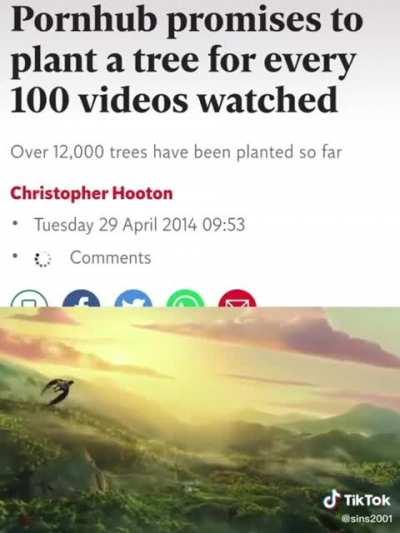Click the bookmark outline share icon
Screen dimensions: 400x533
(x=30, y=298)
